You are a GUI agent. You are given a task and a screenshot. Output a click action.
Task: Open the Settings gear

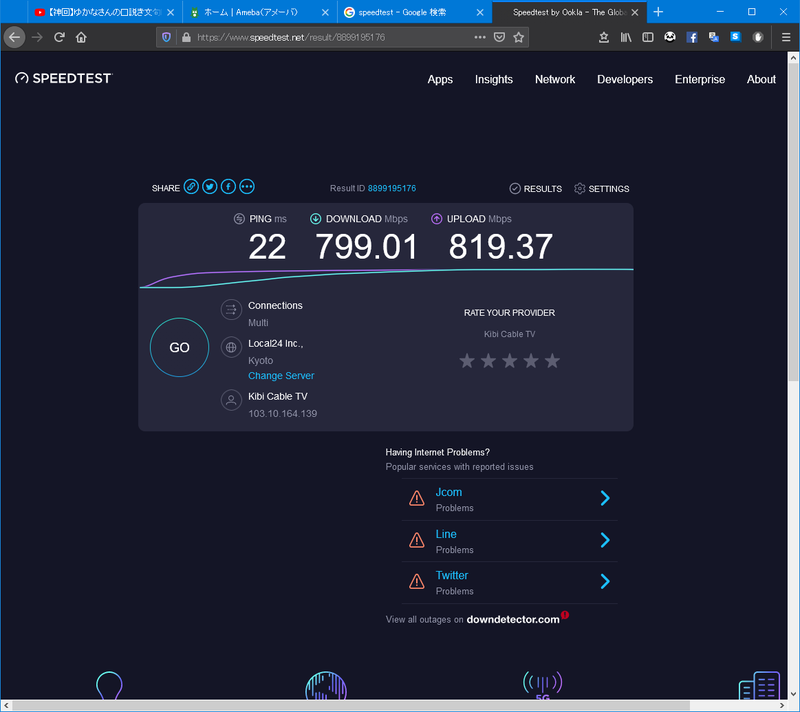click(602, 188)
